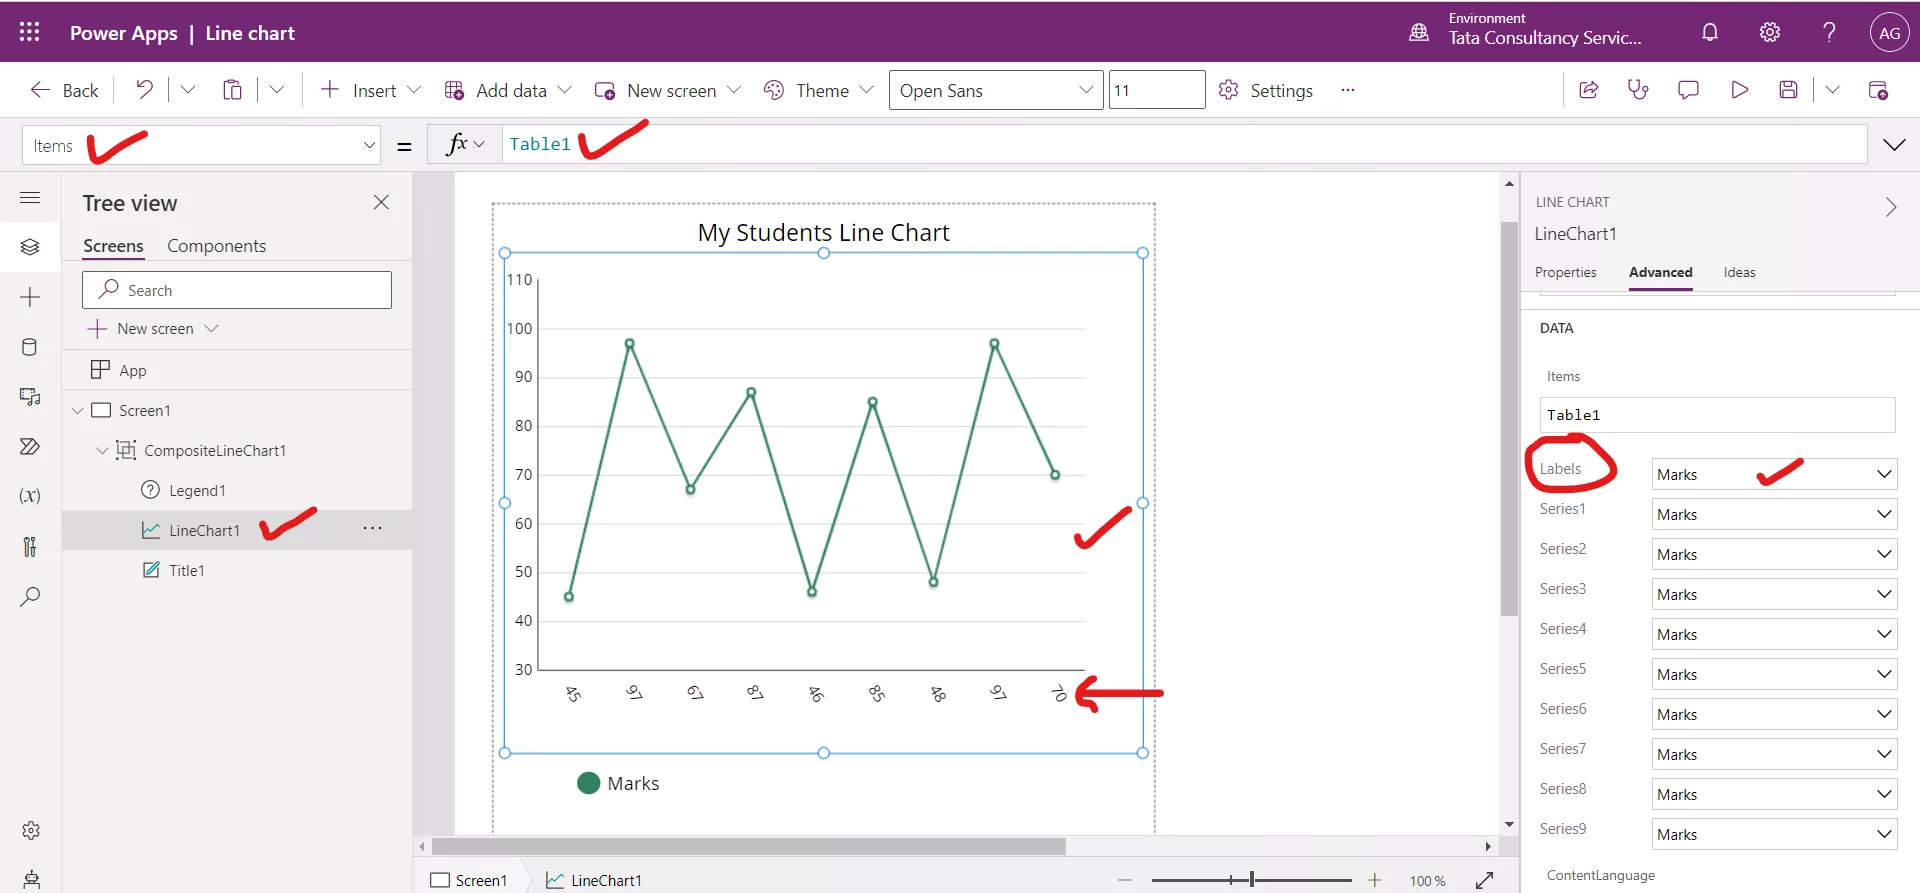Click the Undo icon
Image resolution: width=1920 pixels, height=893 pixels.
pos(145,90)
